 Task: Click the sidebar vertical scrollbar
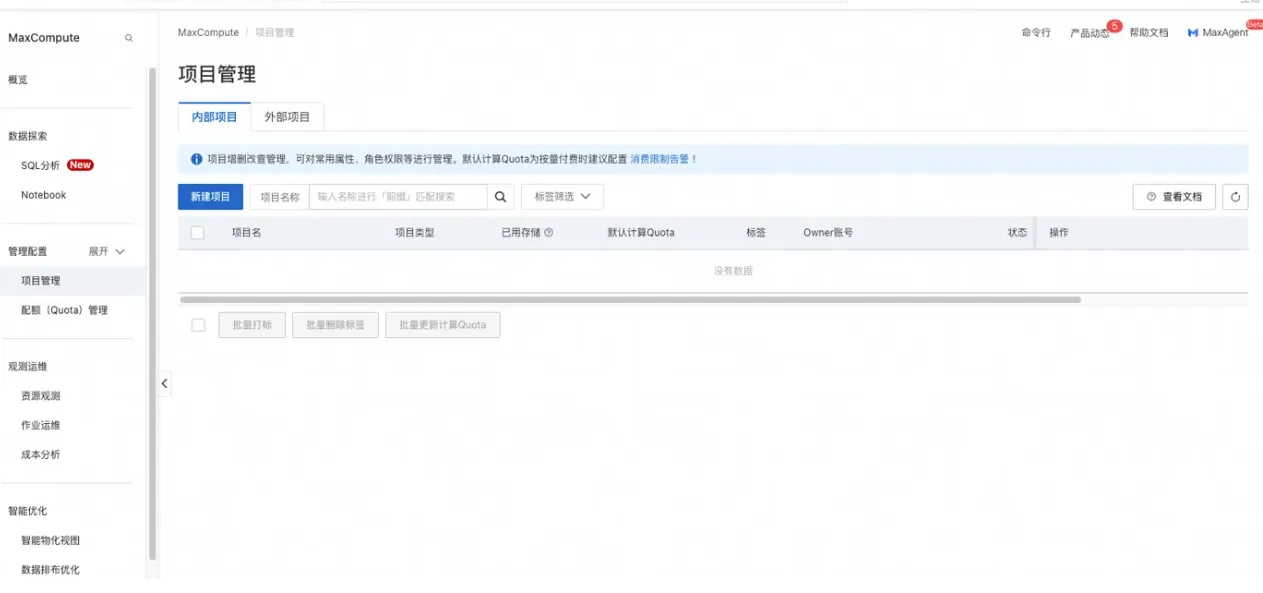click(x=152, y=313)
